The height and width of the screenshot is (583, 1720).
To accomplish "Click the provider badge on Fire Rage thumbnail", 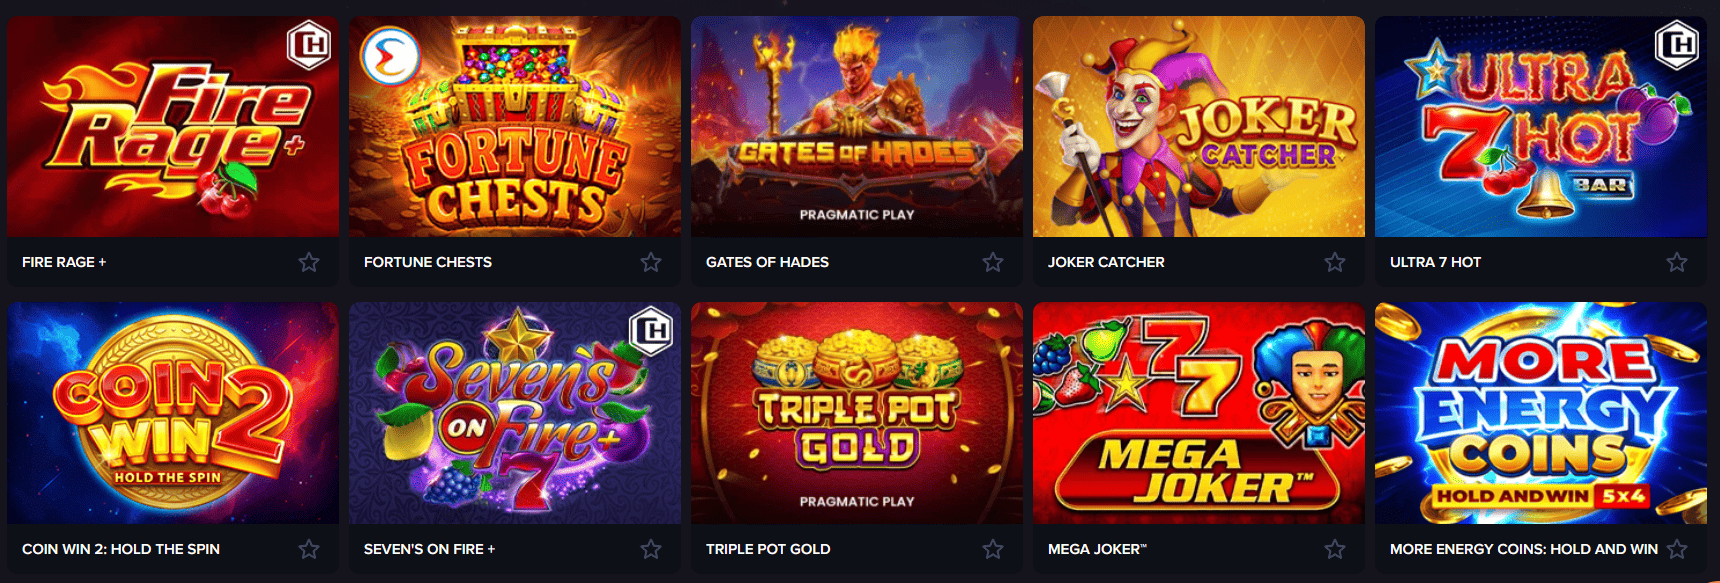I will click(309, 45).
